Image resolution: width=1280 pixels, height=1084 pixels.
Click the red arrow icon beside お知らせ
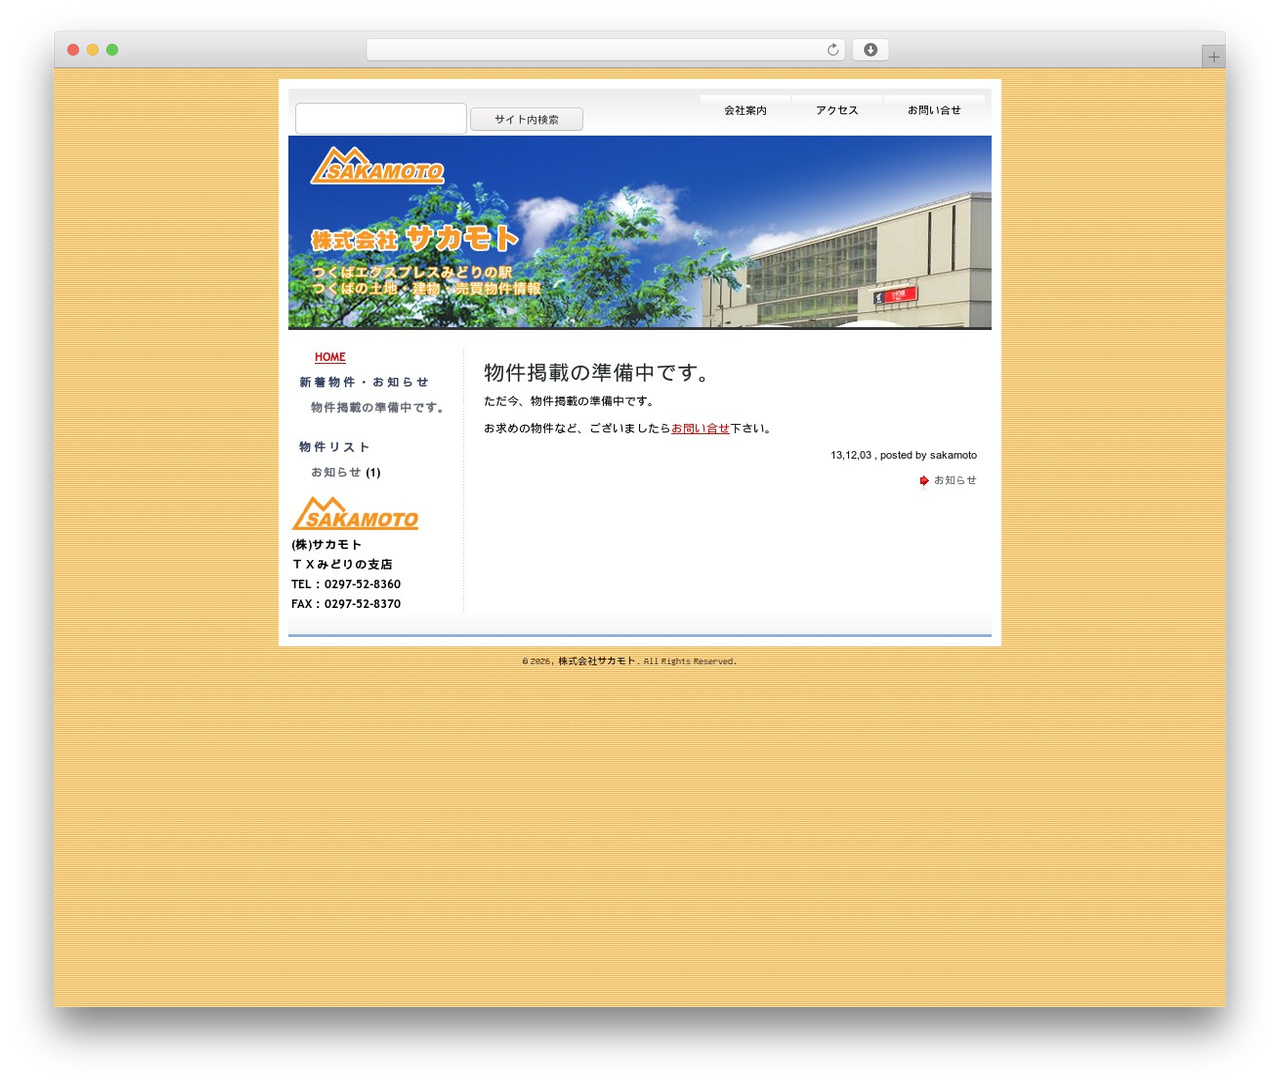[x=924, y=481]
